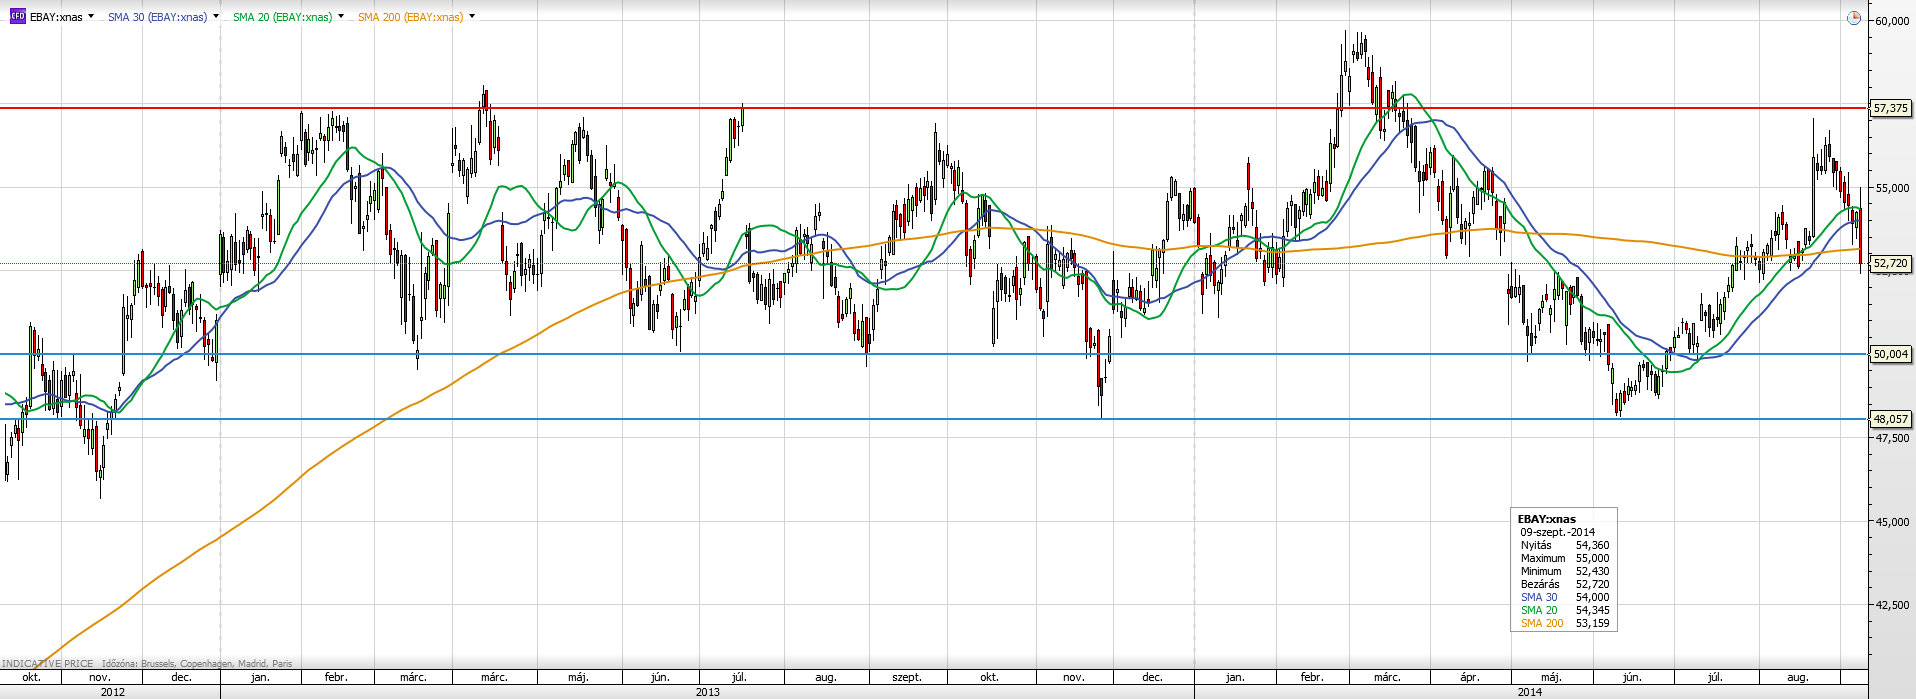Click the 2012 year label on time axis
Screen dimensions: 1916x699
[x=113, y=692]
